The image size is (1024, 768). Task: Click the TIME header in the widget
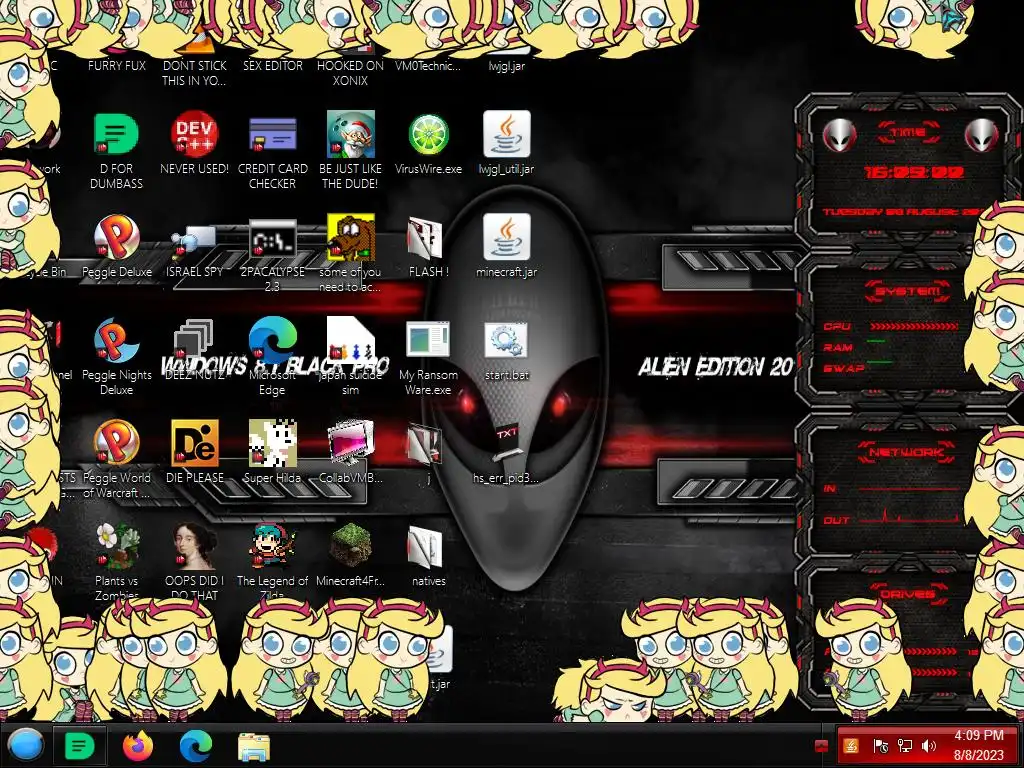908,132
